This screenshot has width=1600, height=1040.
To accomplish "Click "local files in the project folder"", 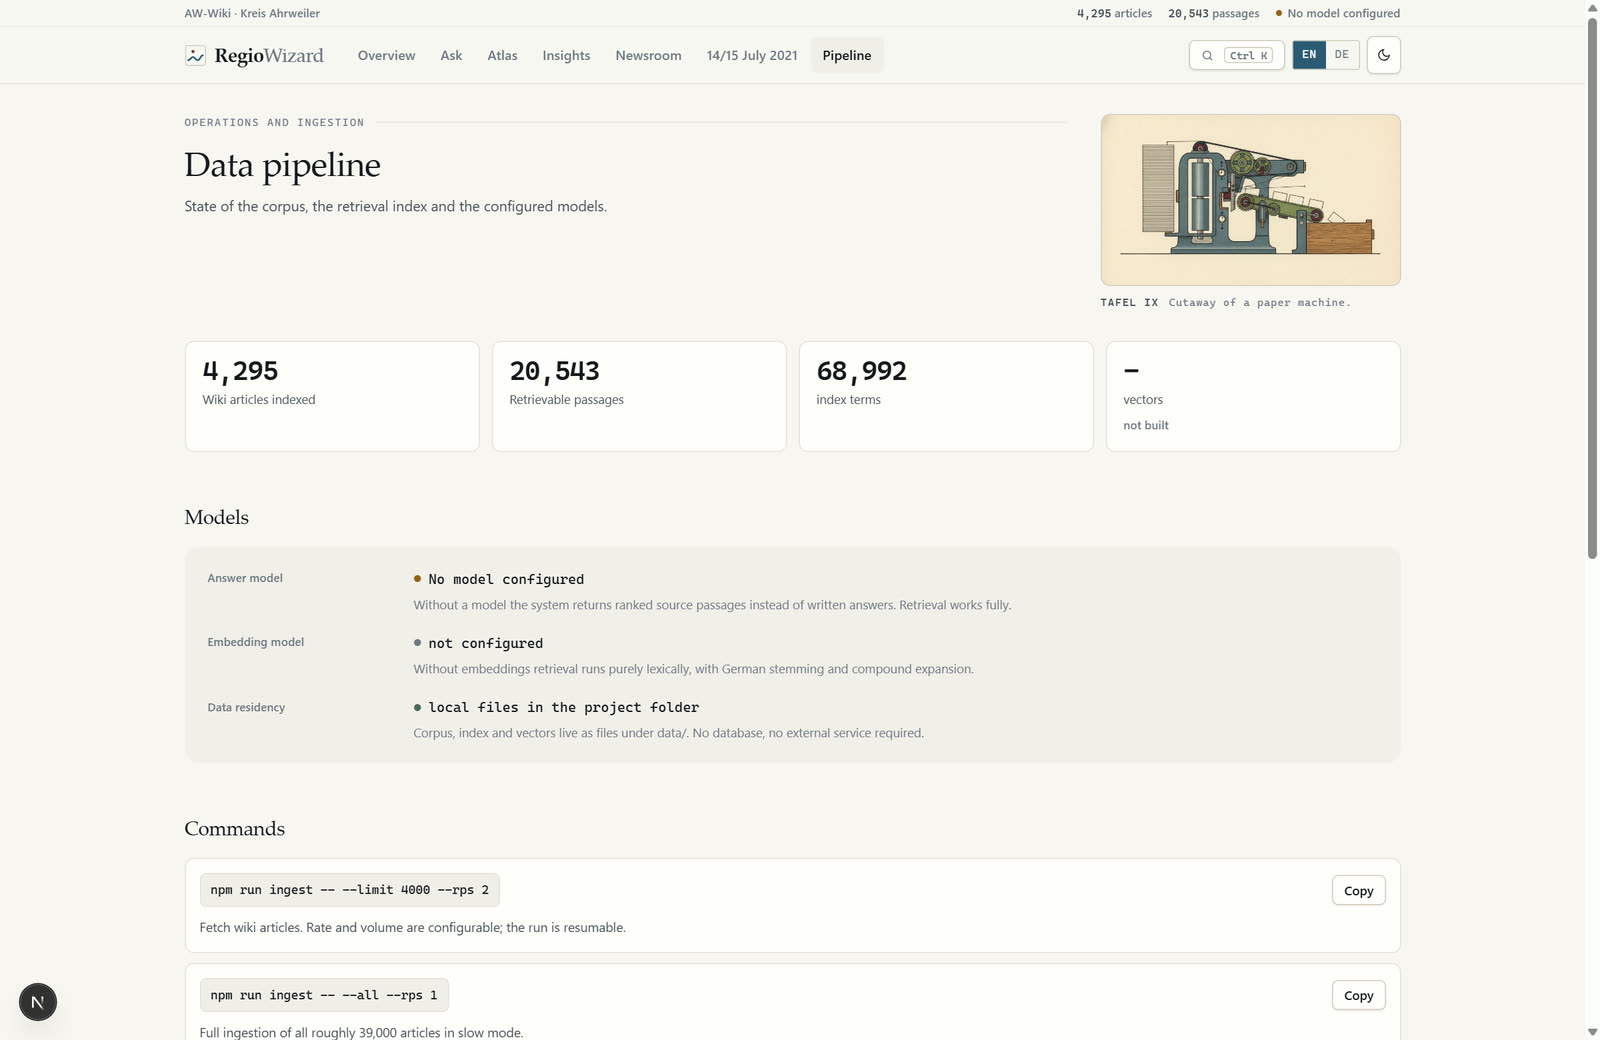I will click(564, 707).
